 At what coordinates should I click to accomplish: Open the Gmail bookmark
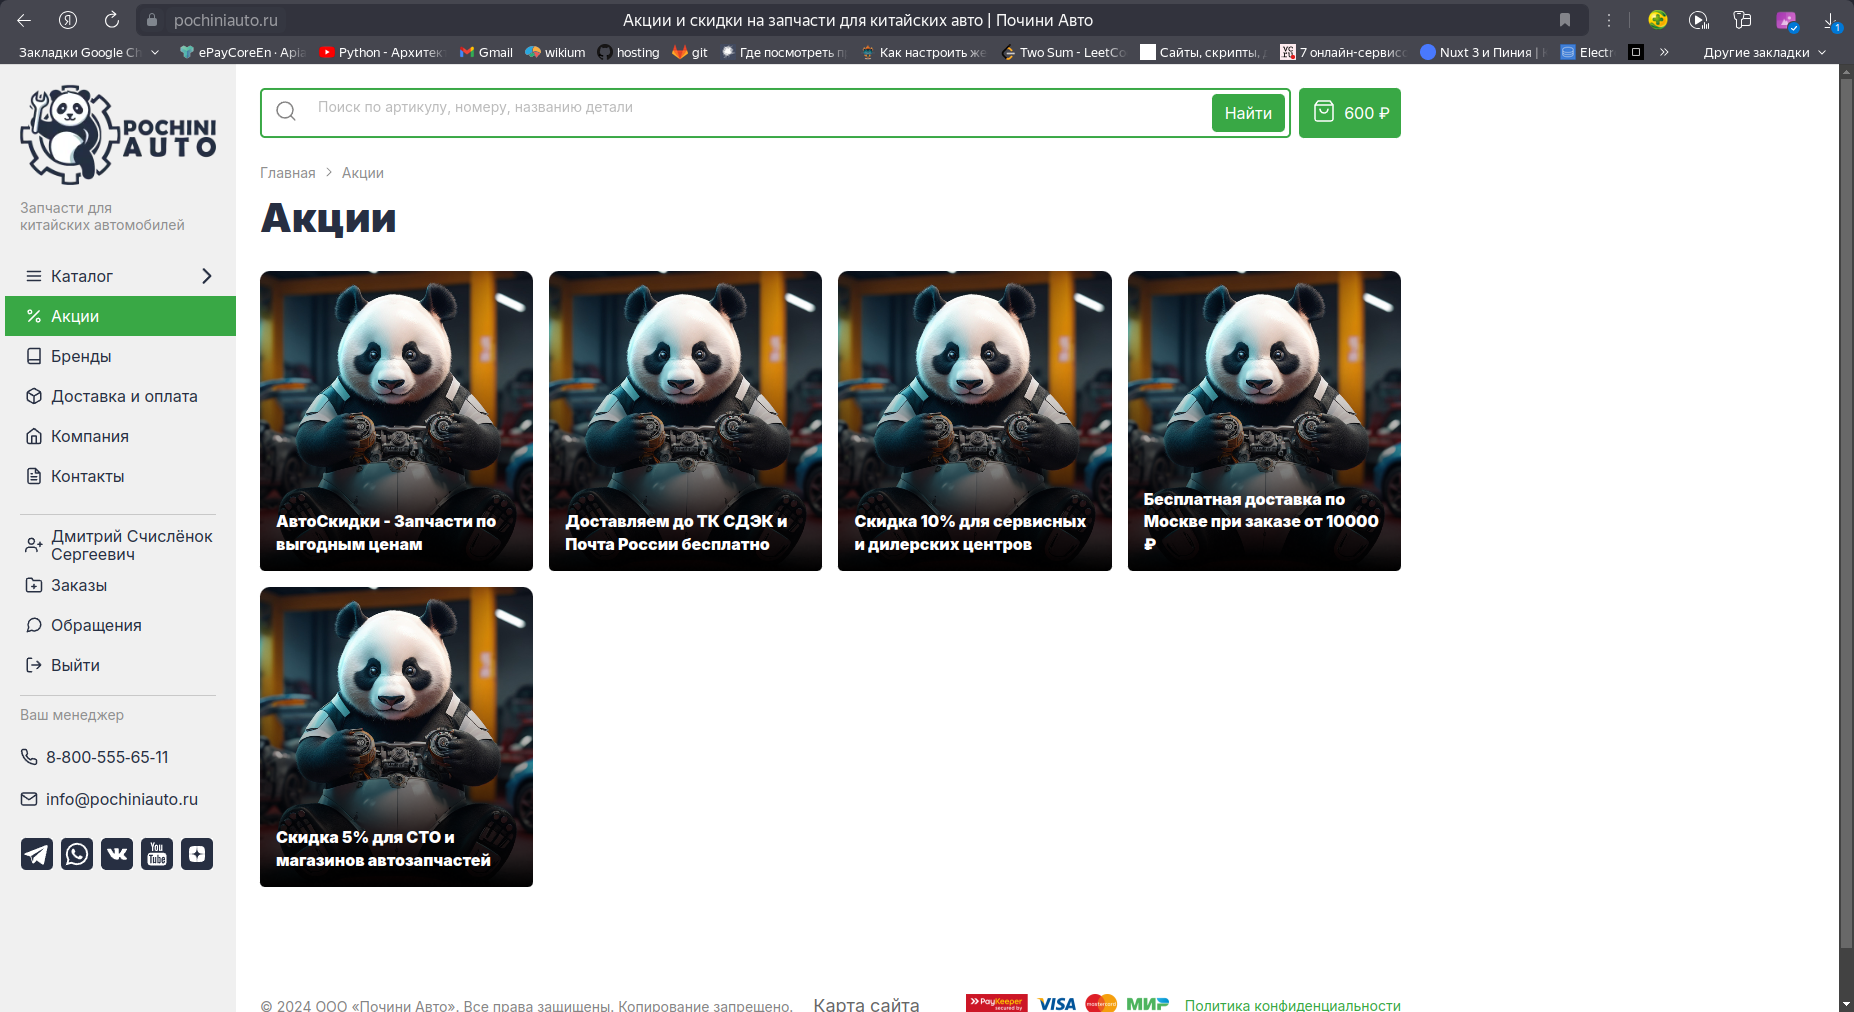[486, 52]
